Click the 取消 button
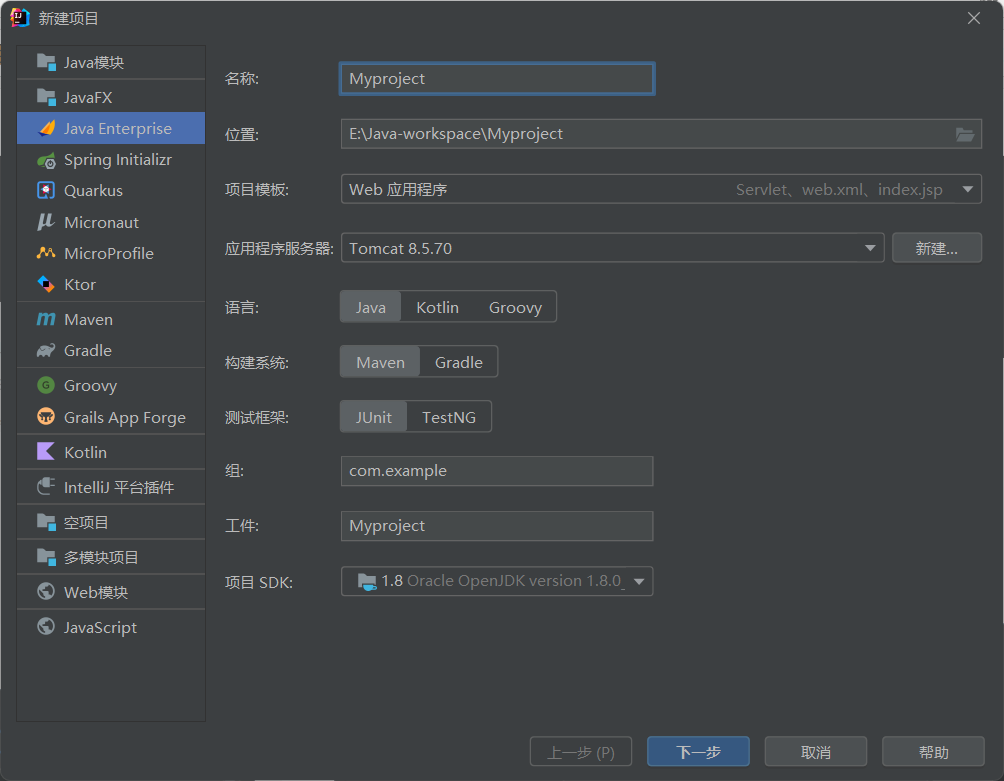This screenshot has width=1004, height=781. [816, 752]
